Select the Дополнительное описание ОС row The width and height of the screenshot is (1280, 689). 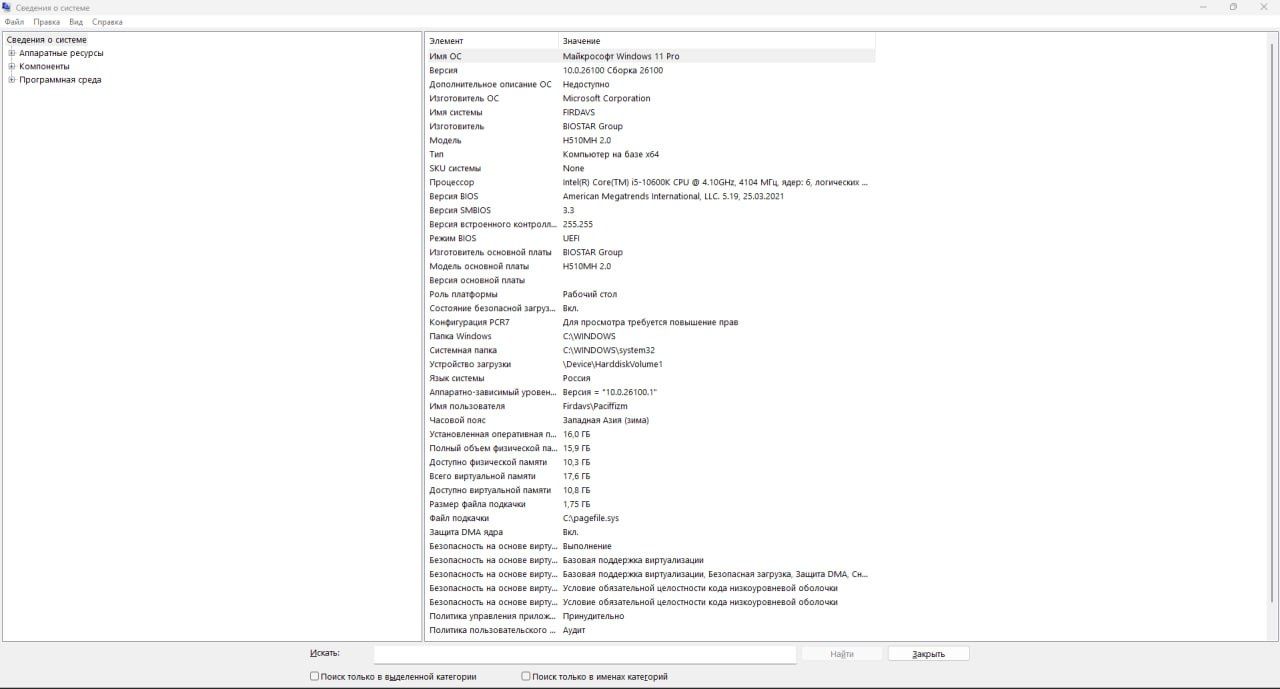point(650,84)
